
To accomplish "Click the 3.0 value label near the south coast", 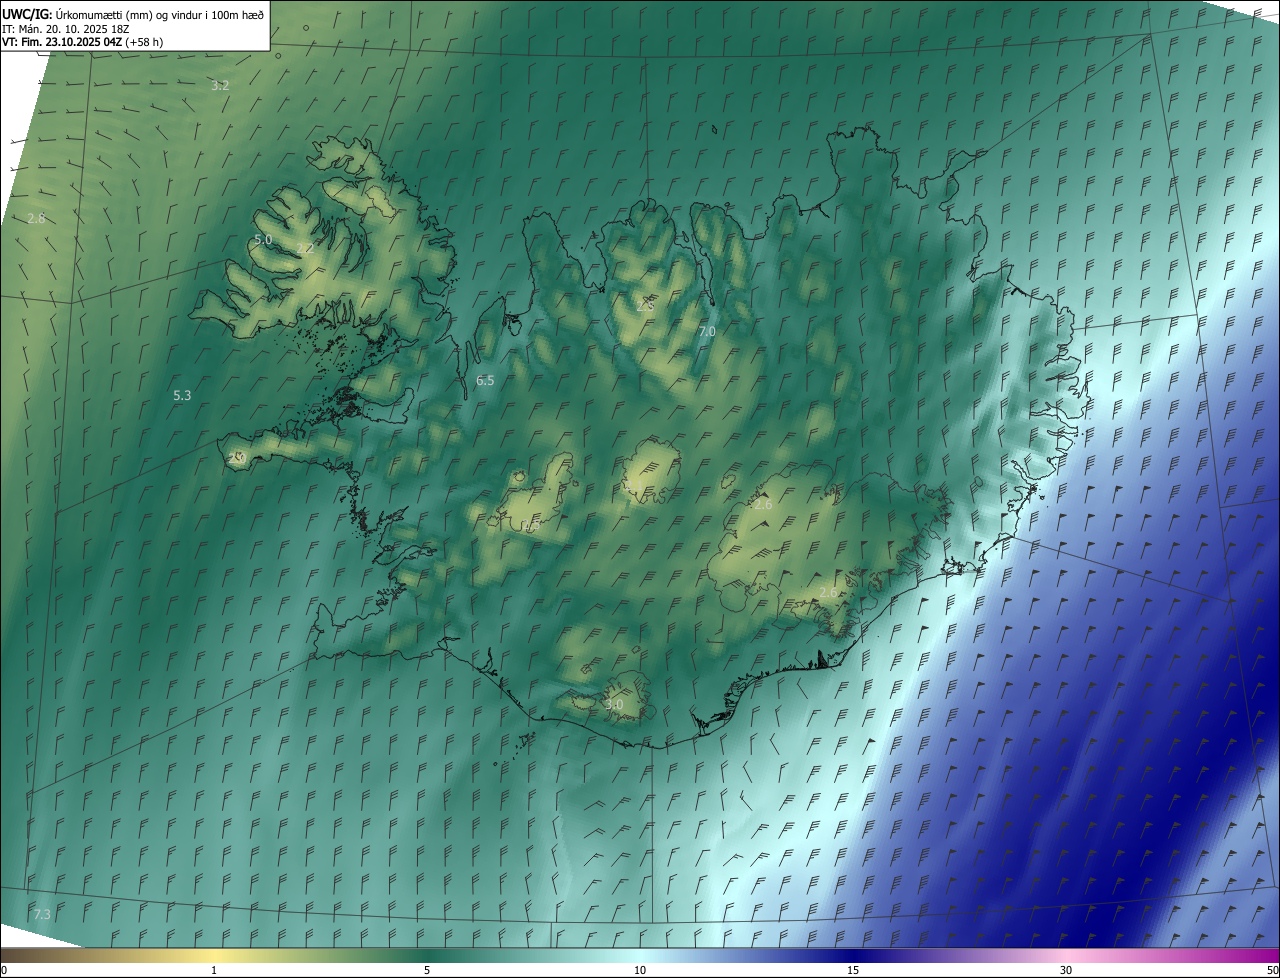I will [x=614, y=705].
